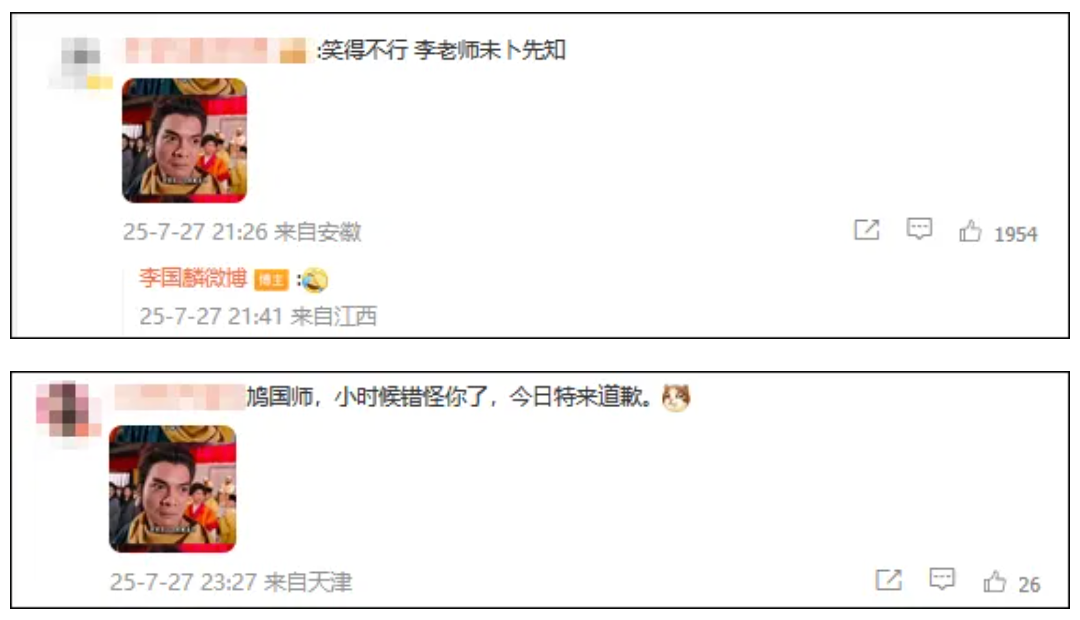Click the first commenter's blurred avatar
This screenshot has height=620, width=1080.
(81, 63)
